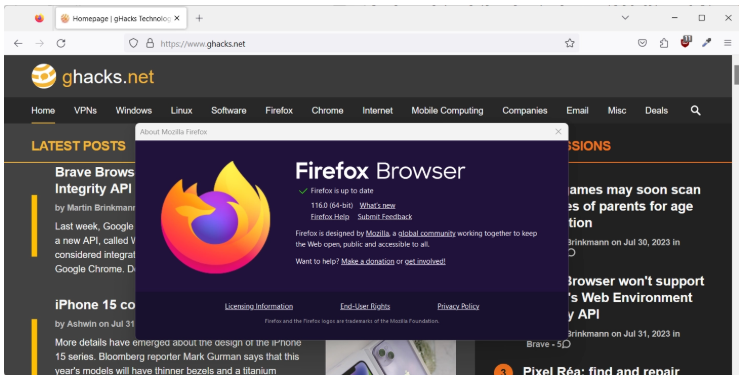Image resolution: width=739 pixels, height=375 pixels.
Task: Save page to Pocket icon
Action: pyautogui.click(x=642, y=43)
